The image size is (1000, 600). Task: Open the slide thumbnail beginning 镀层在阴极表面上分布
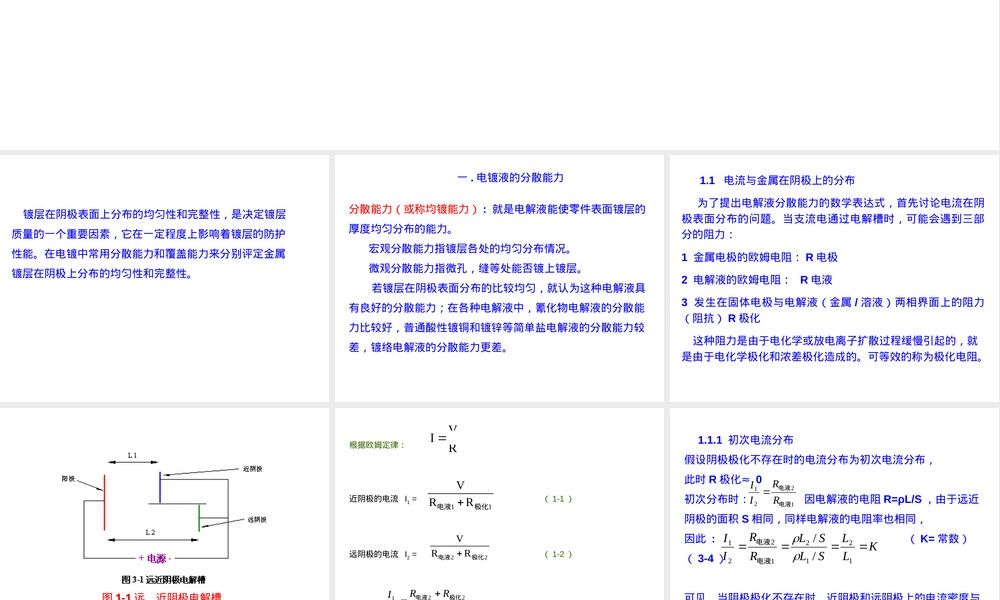pos(165,278)
